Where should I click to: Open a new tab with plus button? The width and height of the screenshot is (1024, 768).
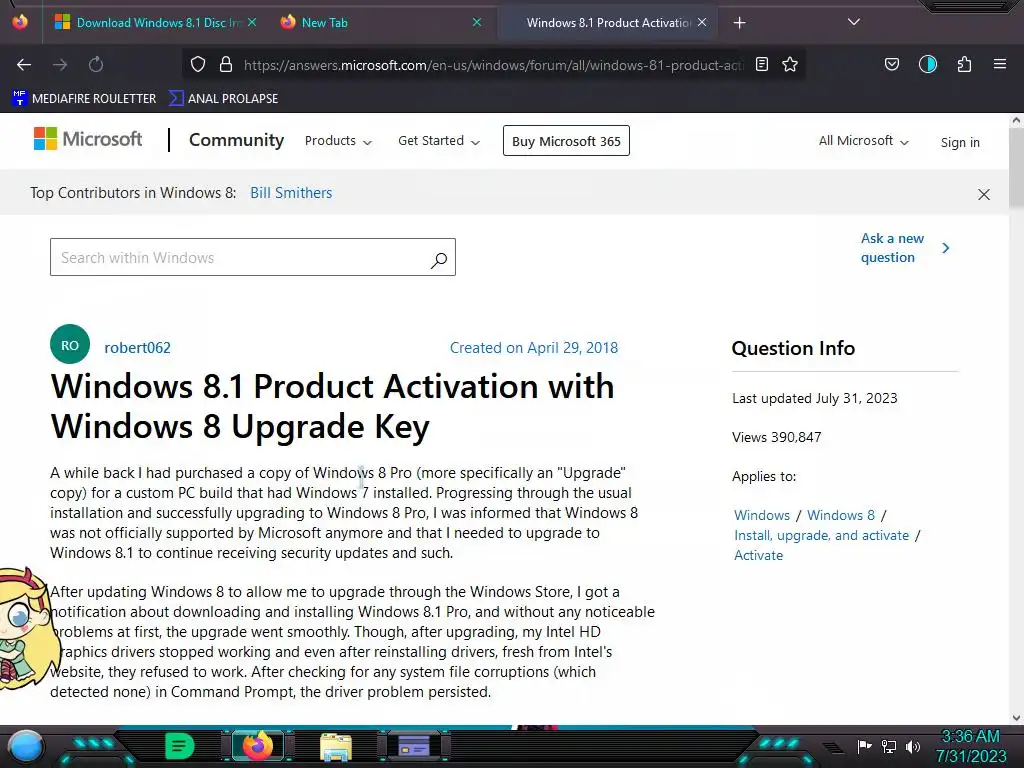pos(739,23)
